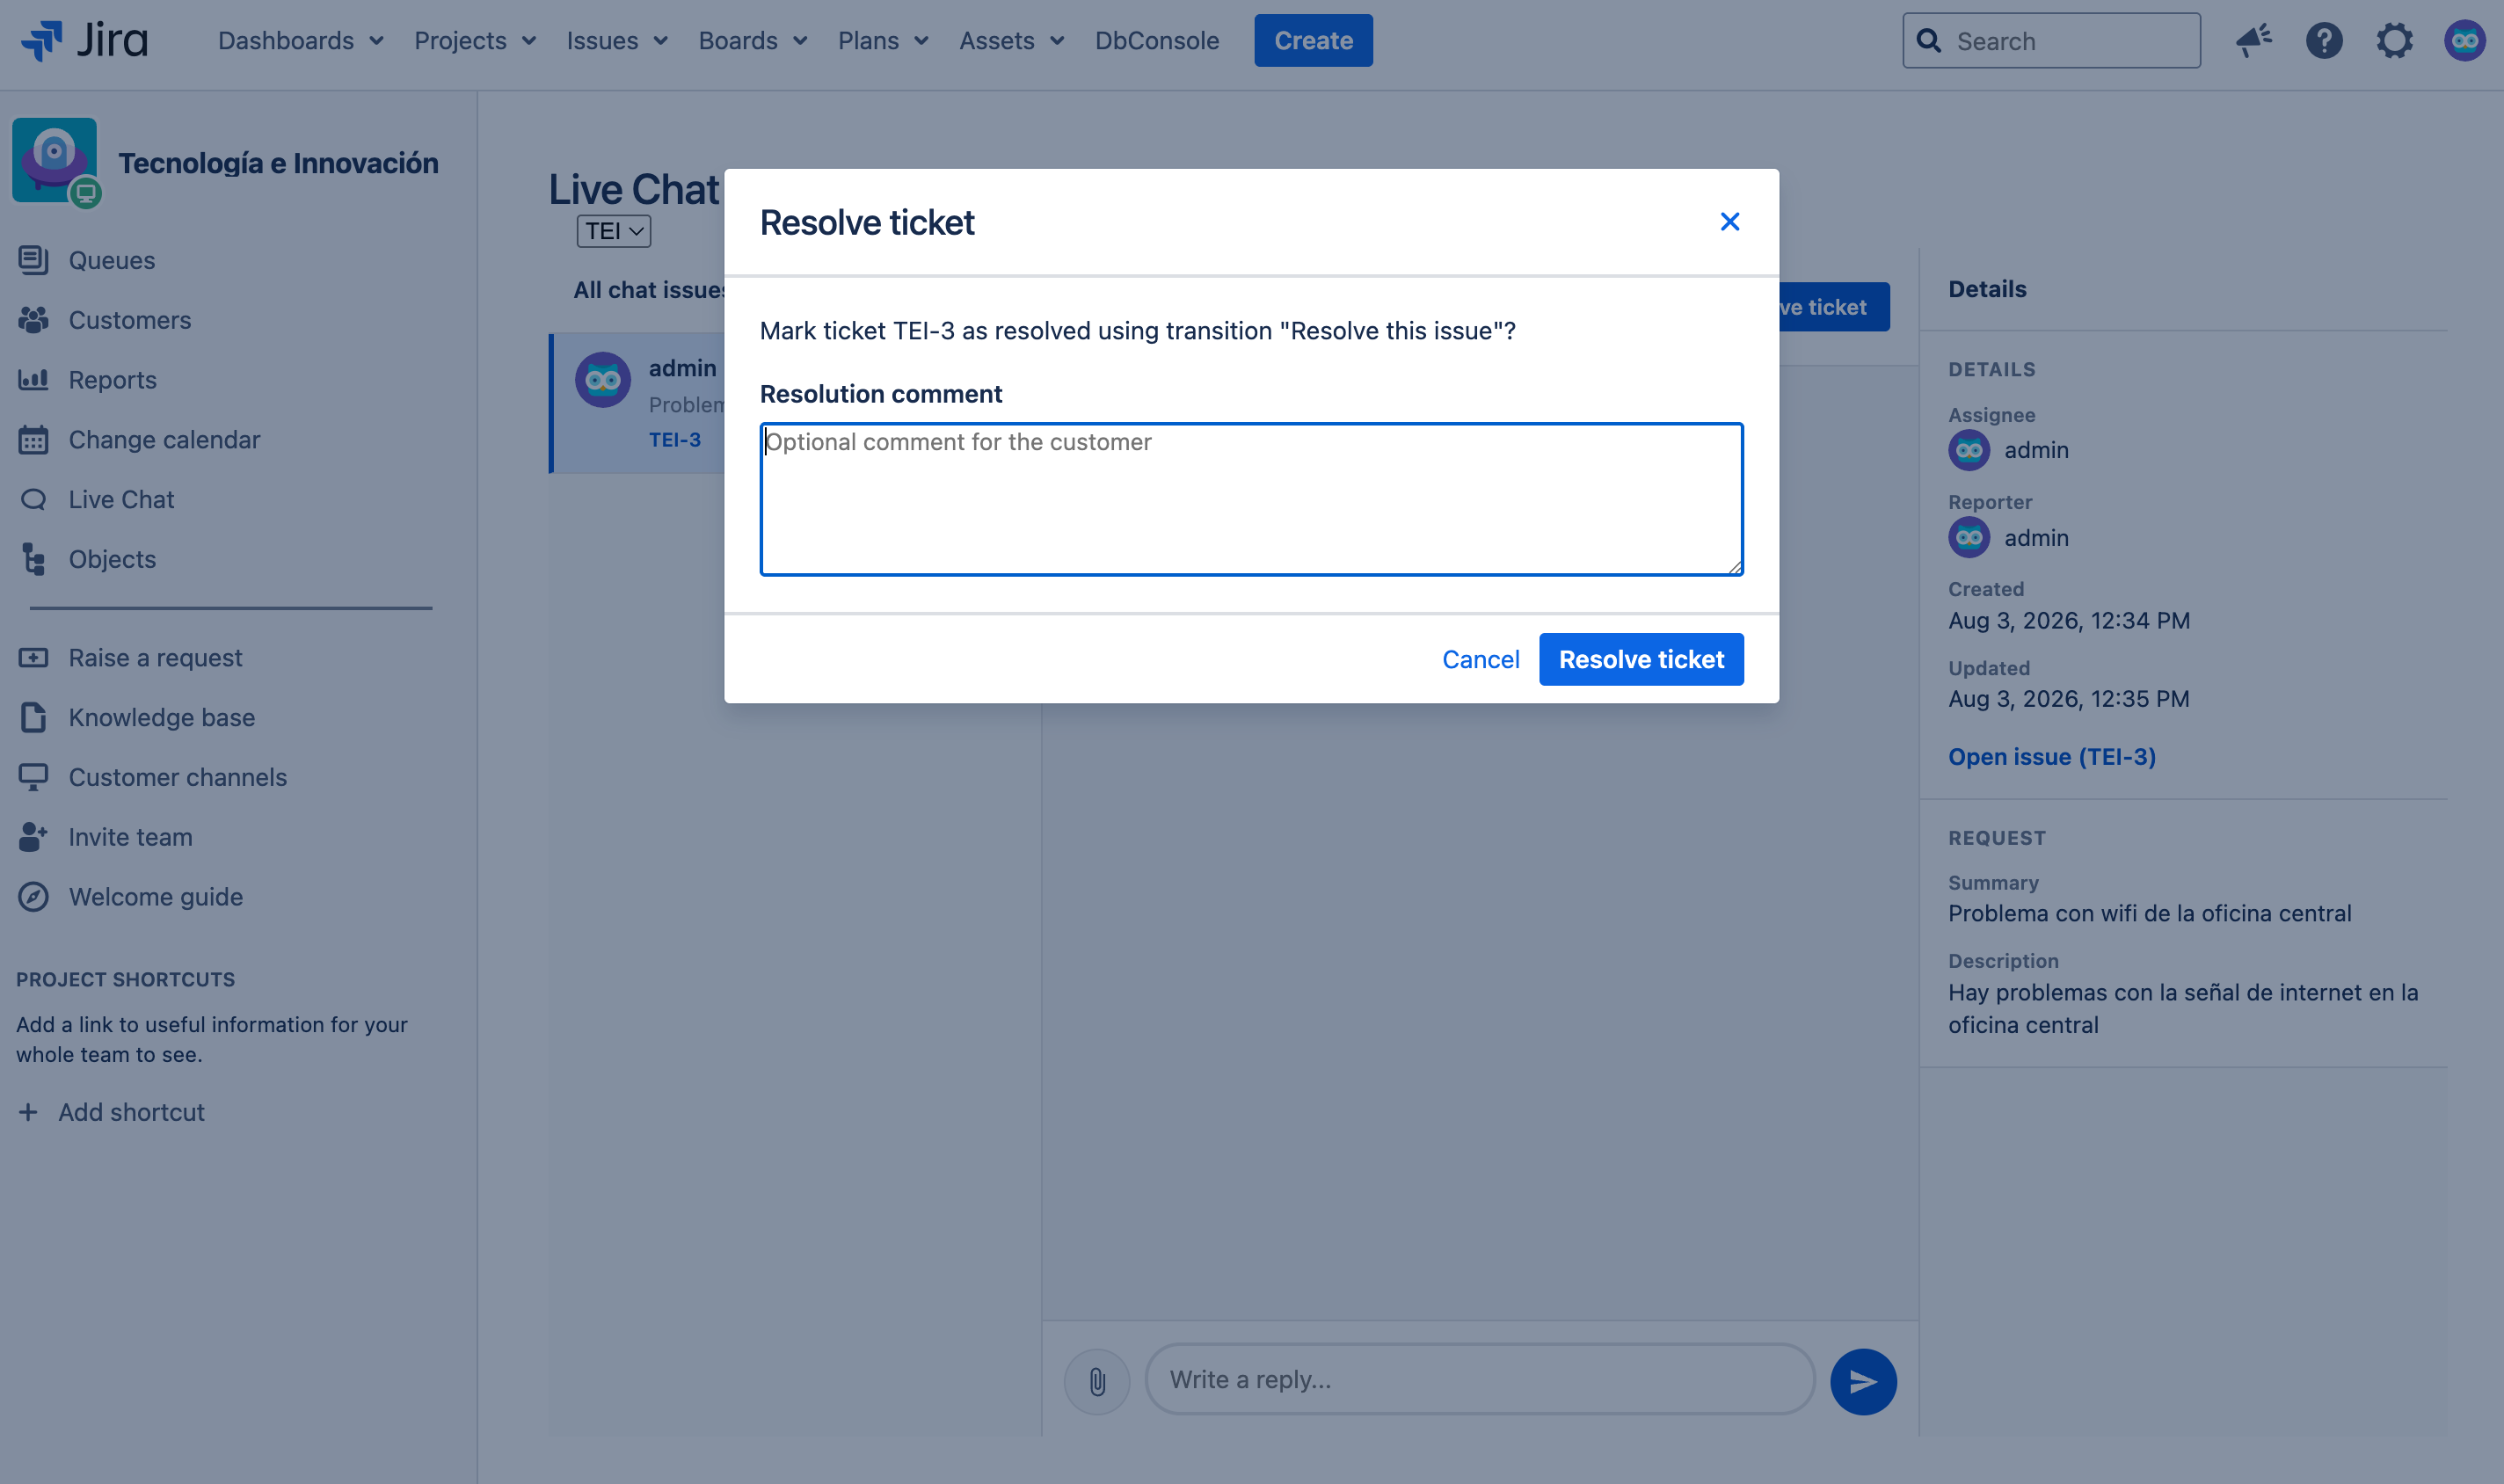This screenshot has height=1484, width=2504.
Task: Click the reporter admin avatar
Action: 1969,538
